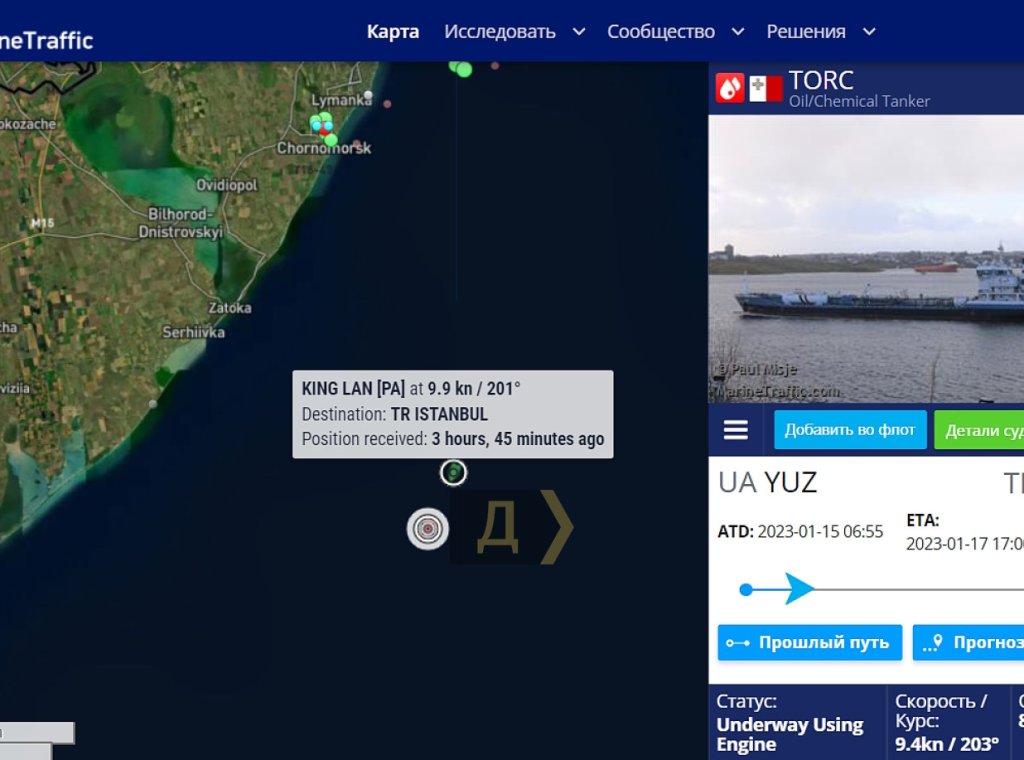1024x760 pixels.
Task: Click the MarineTraffic logo
Action: [x=46, y=40]
